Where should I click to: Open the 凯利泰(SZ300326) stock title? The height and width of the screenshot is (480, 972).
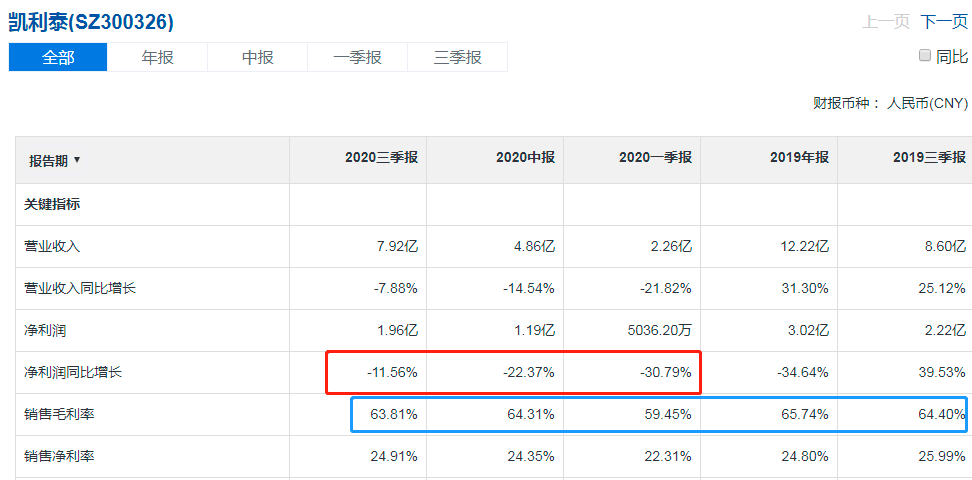point(91,23)
